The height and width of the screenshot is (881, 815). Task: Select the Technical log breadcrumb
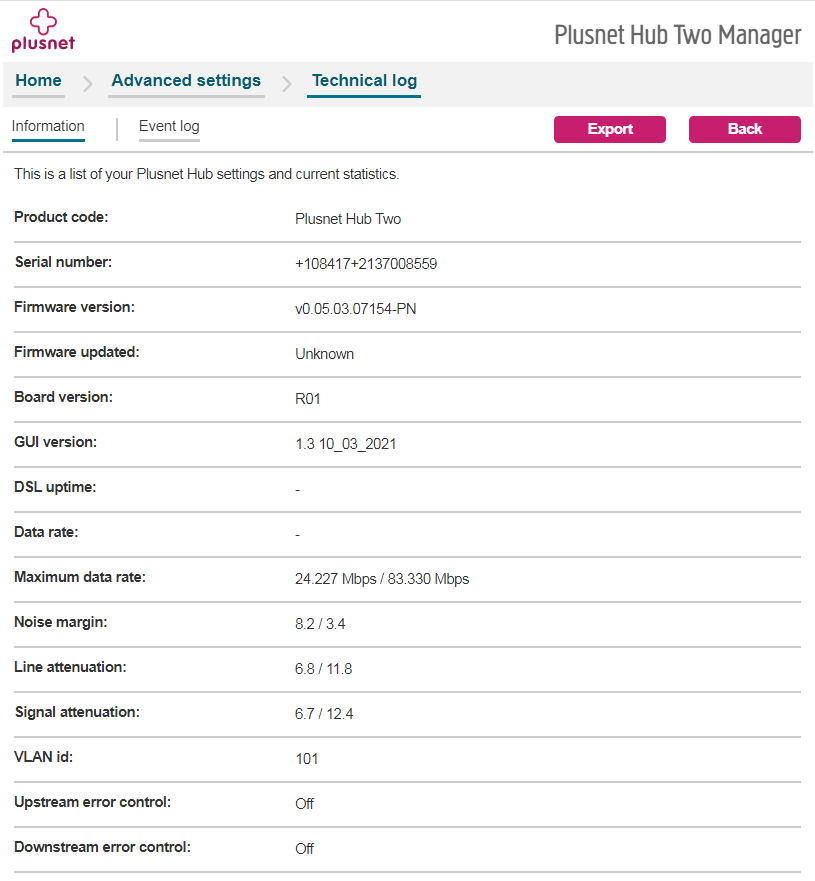tap(363, 80)
